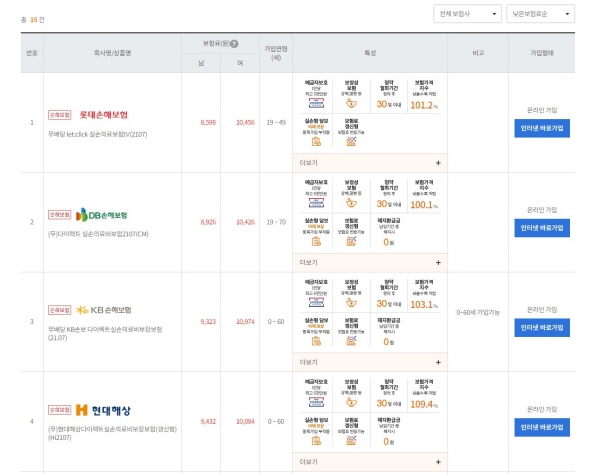Click the 보장성보험 bowl icon in 현대해상 row

tap(351, 402)
